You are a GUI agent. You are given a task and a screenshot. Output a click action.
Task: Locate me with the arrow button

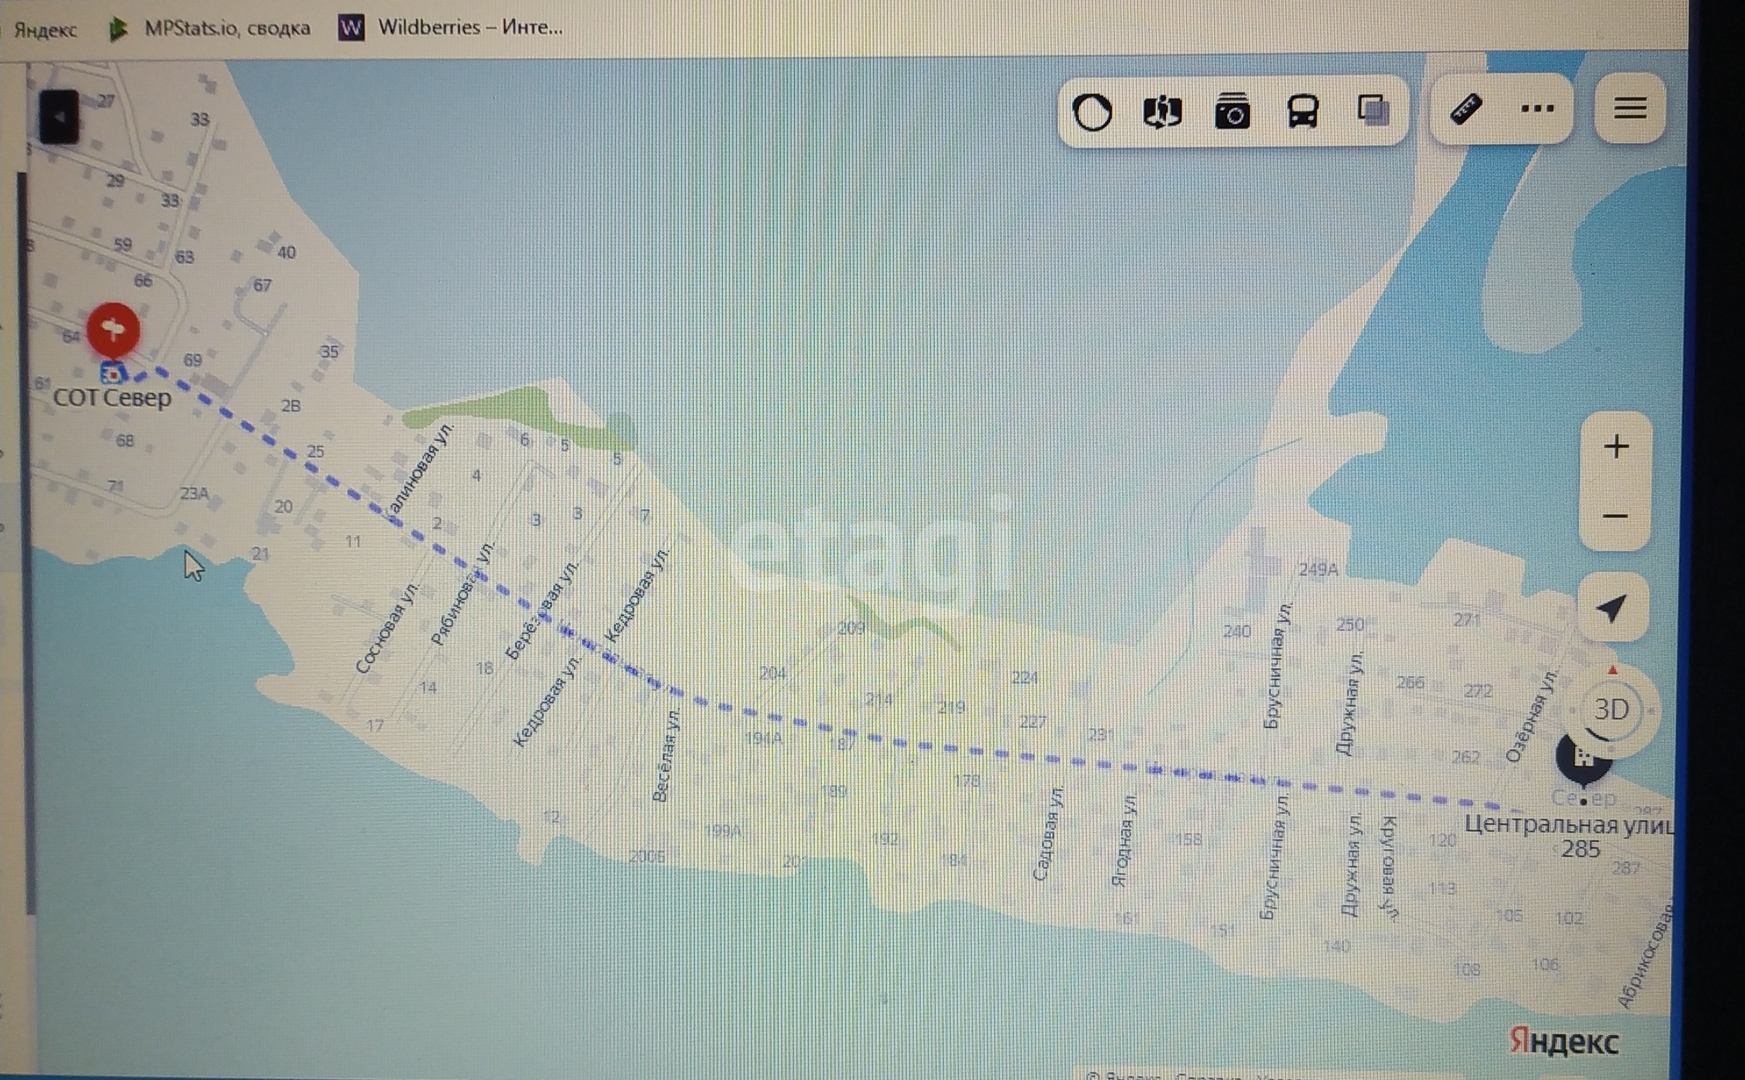[1612, 606]
